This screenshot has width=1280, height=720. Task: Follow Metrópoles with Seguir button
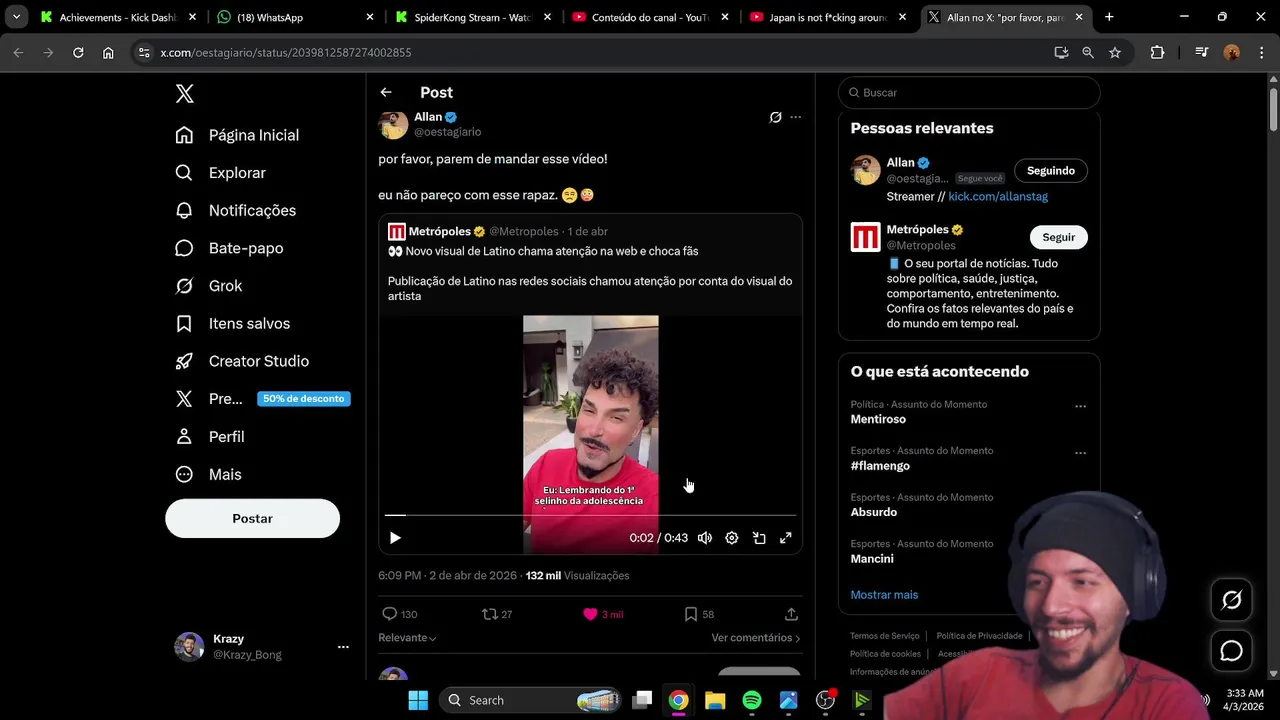click(x=1058, y=237)
